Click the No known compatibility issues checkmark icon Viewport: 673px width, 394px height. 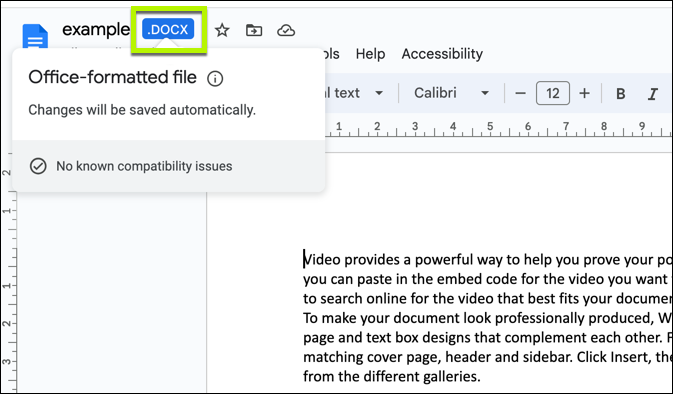38,166
